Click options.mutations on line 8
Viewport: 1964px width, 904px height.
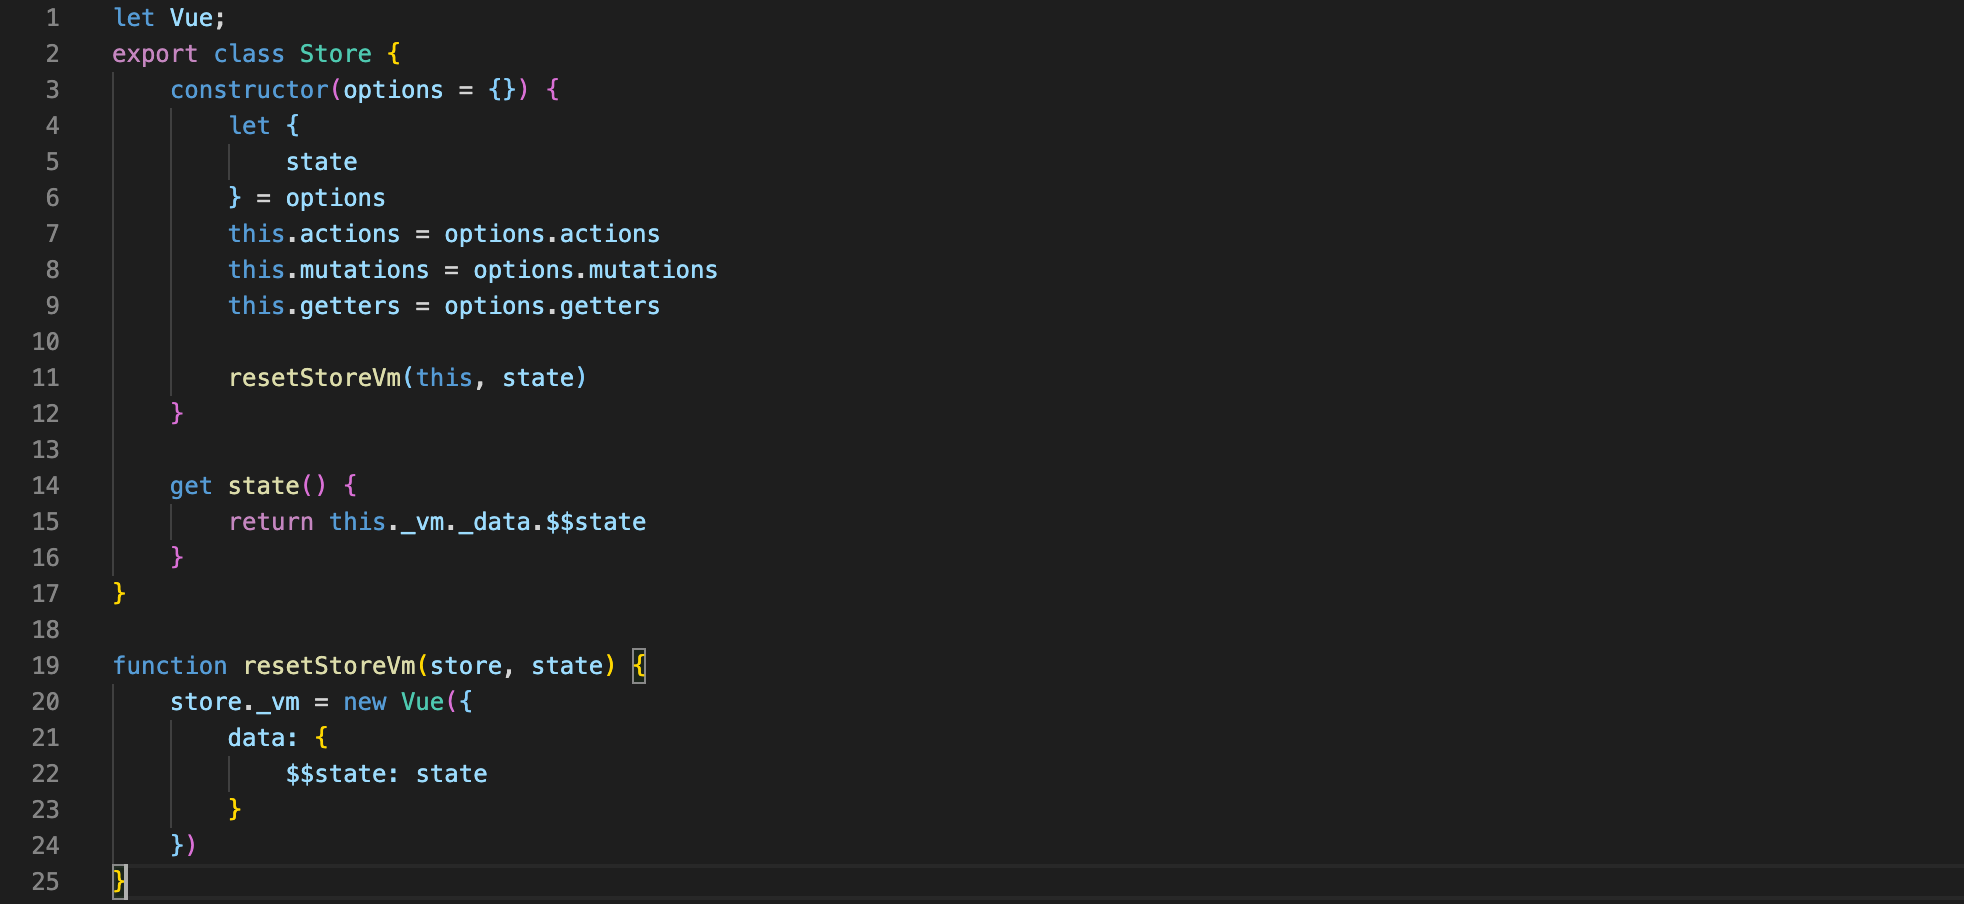596,270
